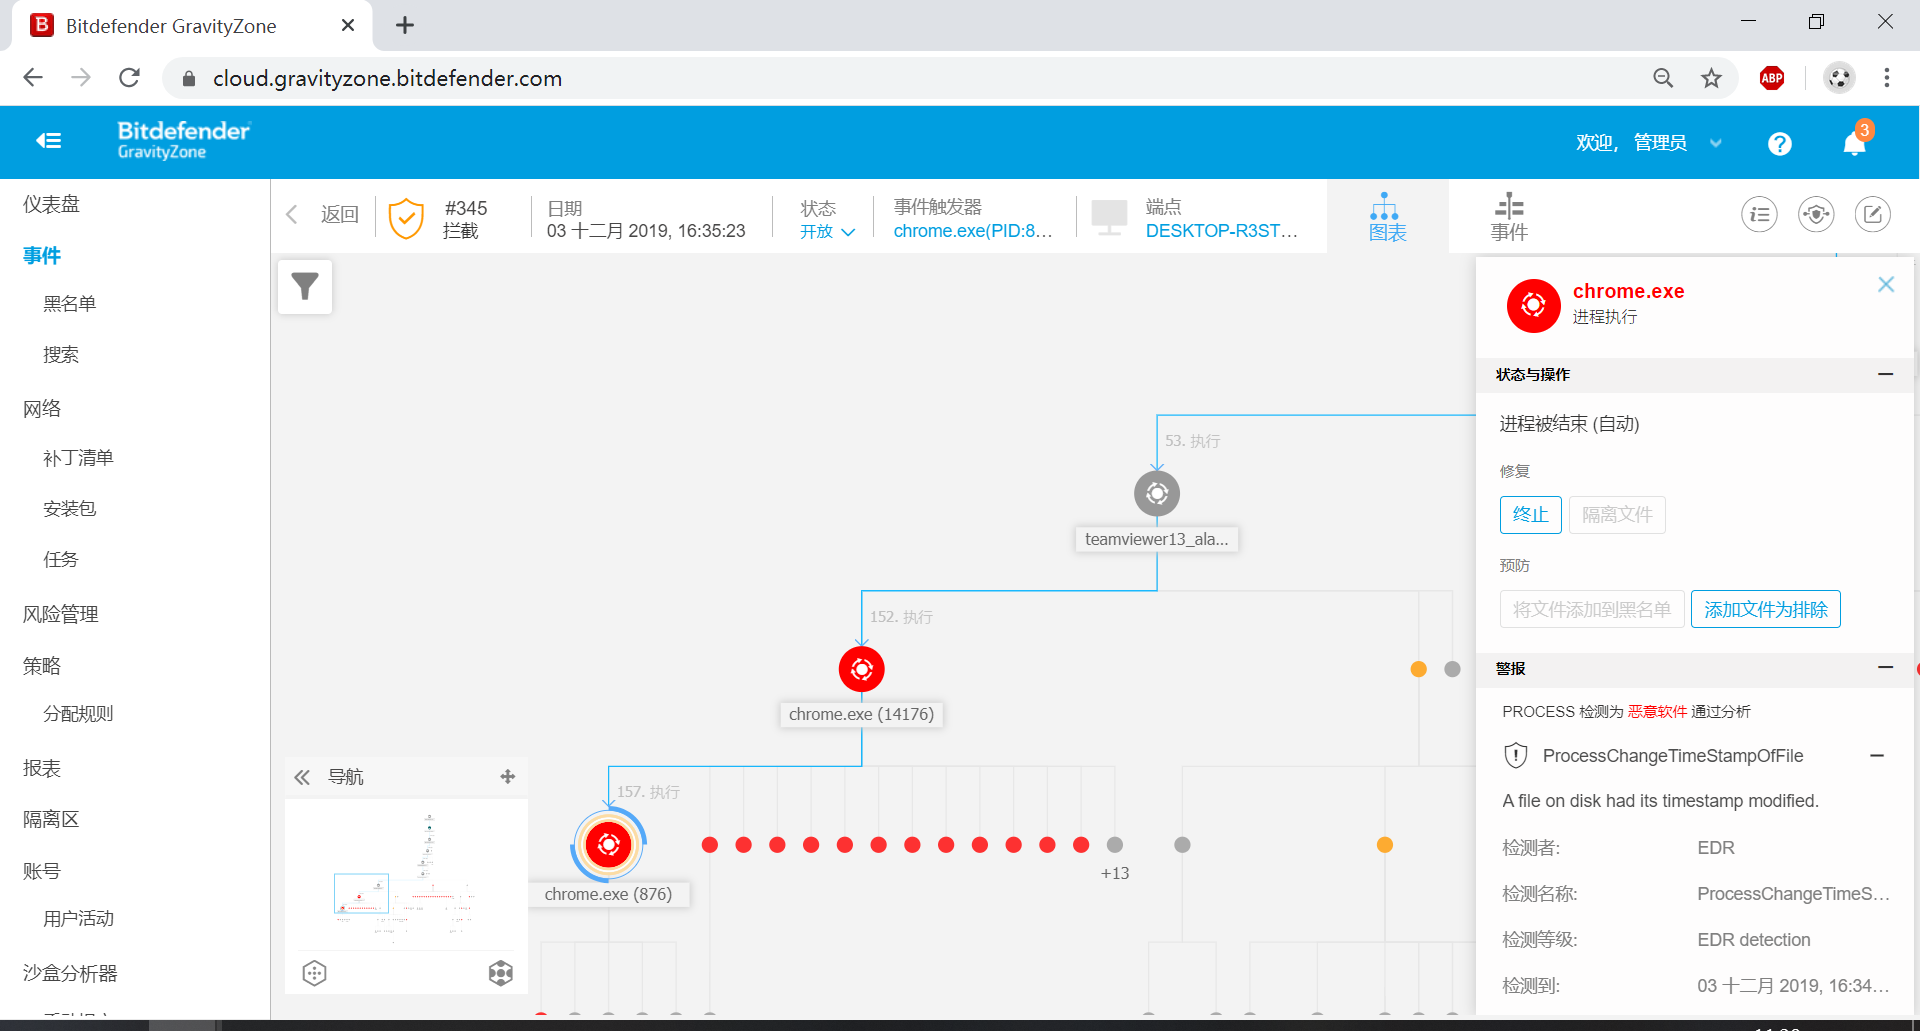This screenshot has height=1031, width=1920.
Task: Collapse the 警报 section
Action: (1886, 668)
